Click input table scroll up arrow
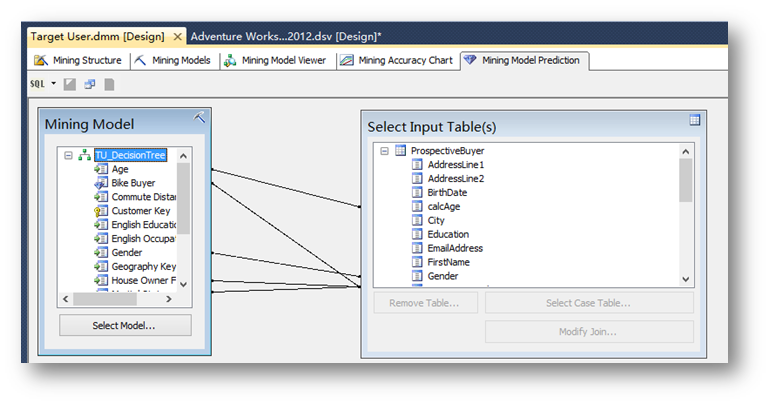770x405 pixels. point(686,152)
